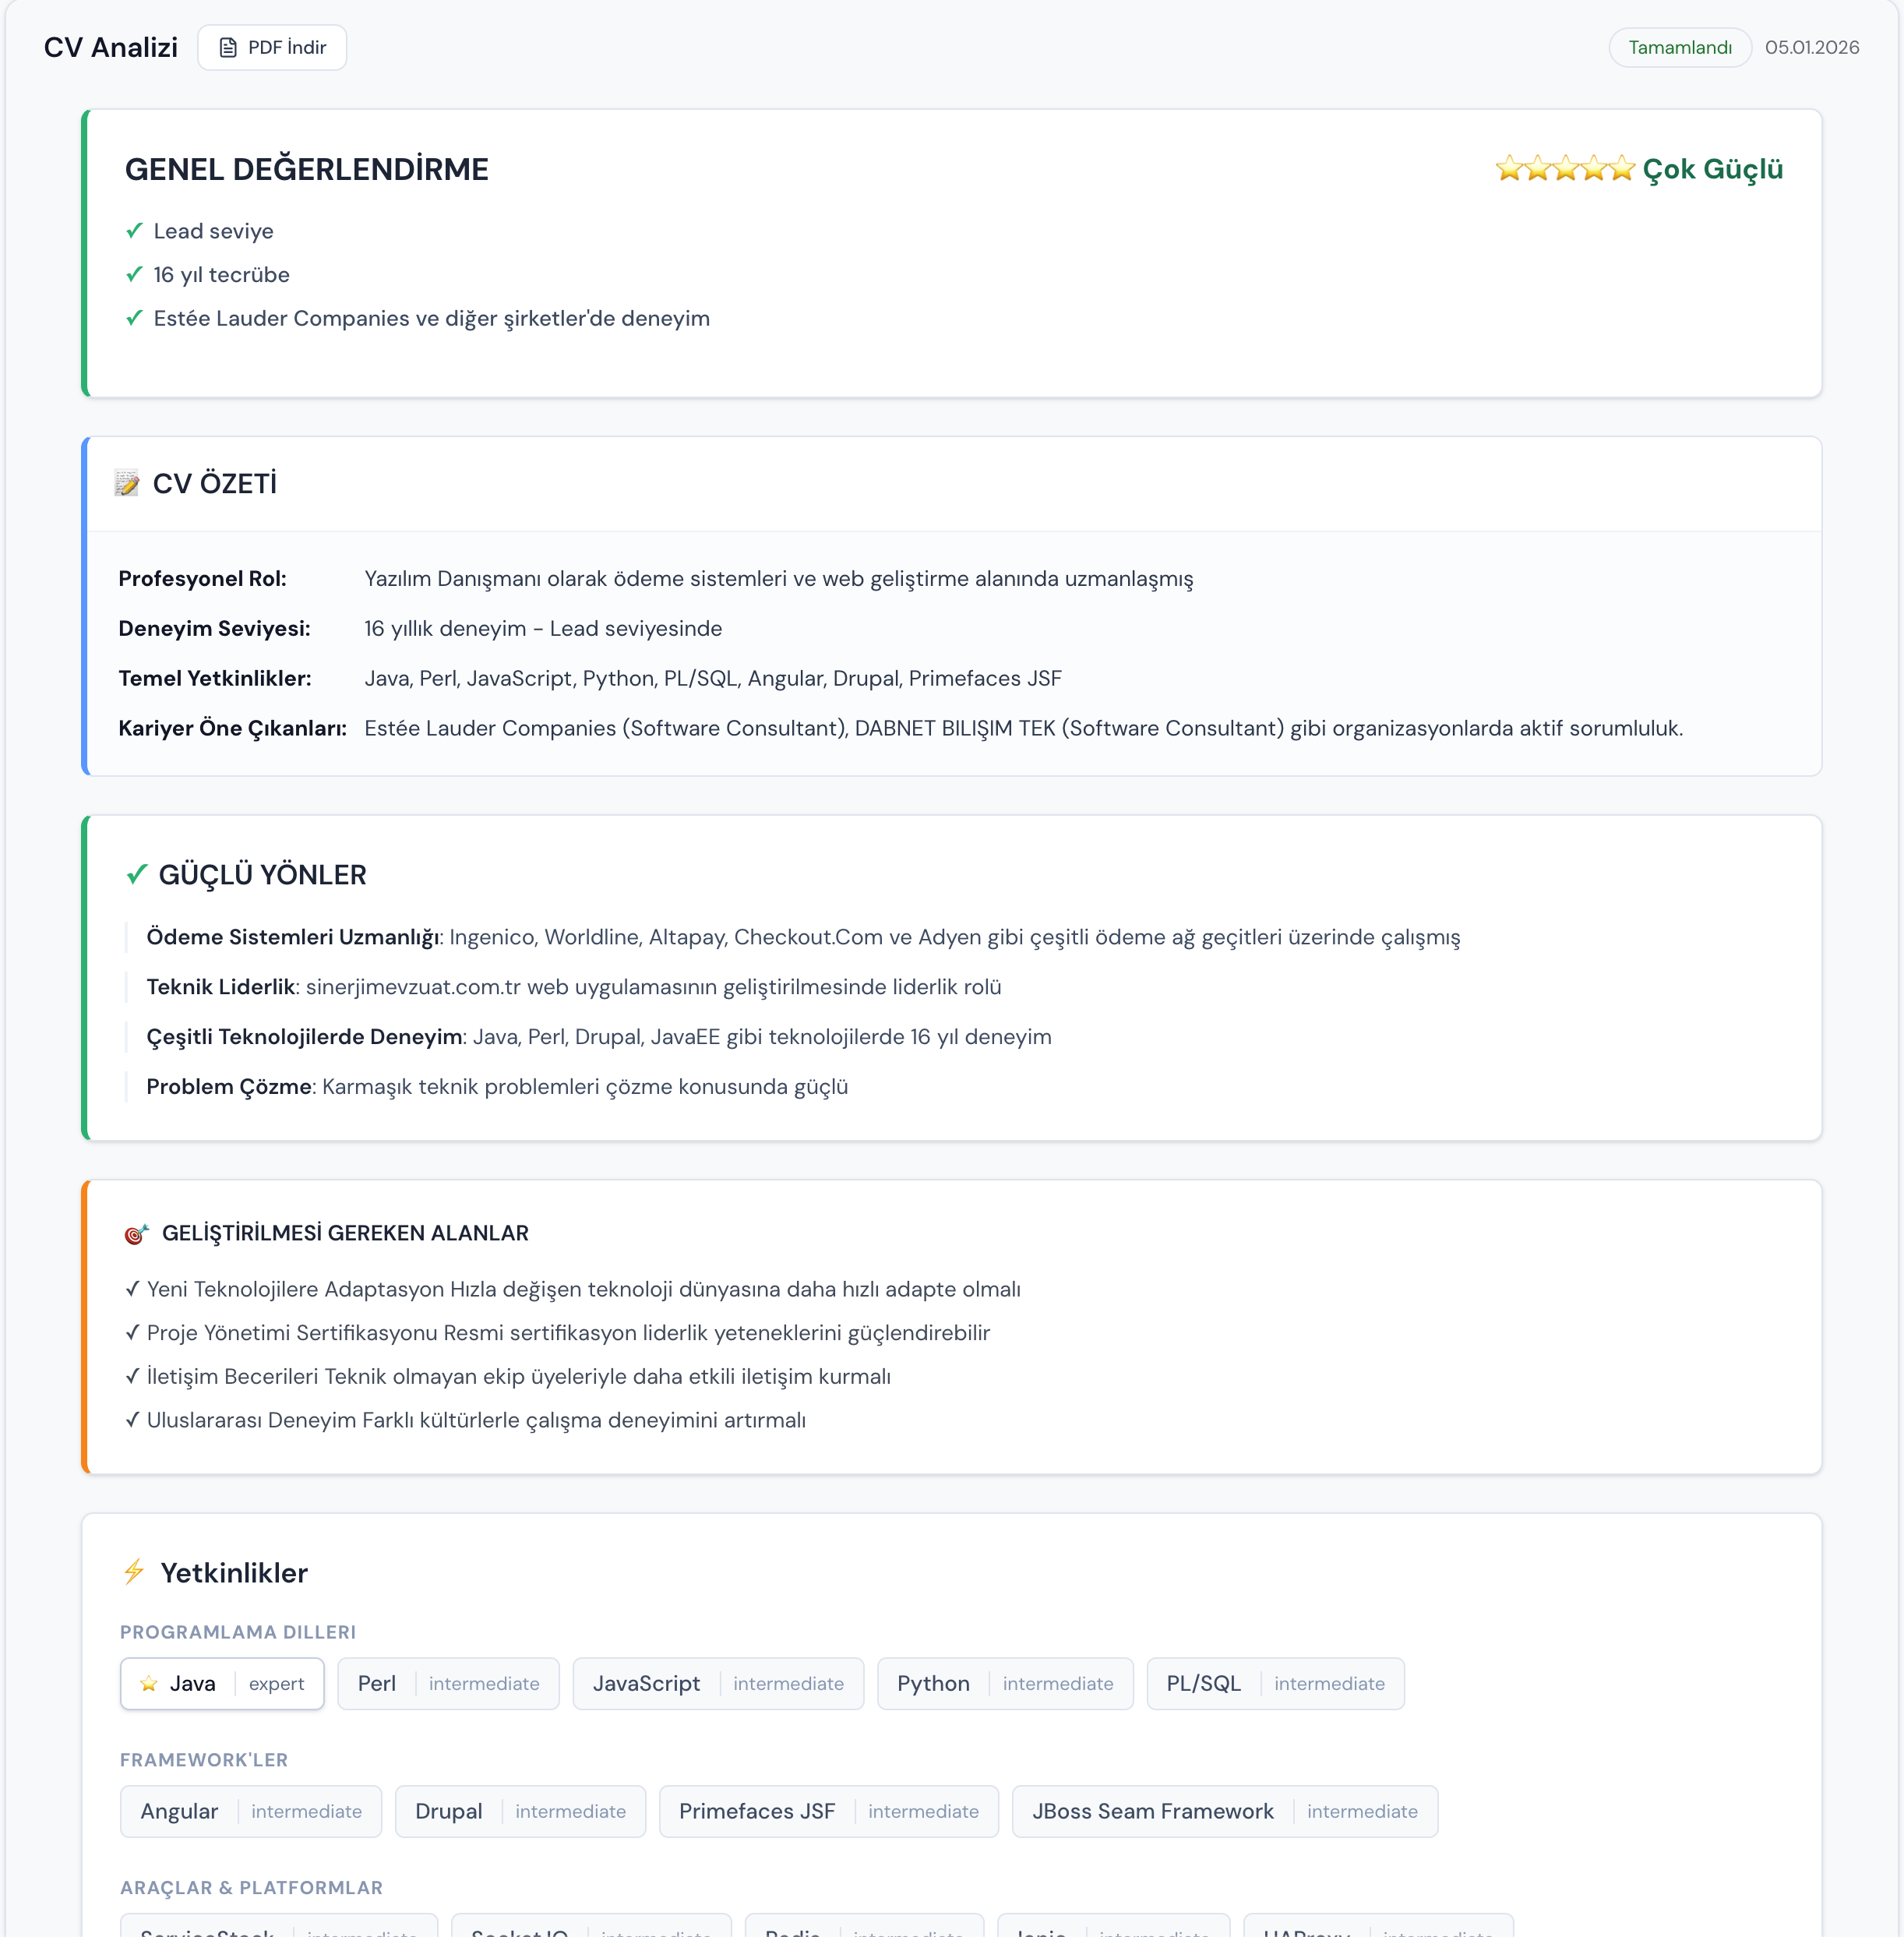Click the checkmark next to Lead seviye

[x=134, y=231]
